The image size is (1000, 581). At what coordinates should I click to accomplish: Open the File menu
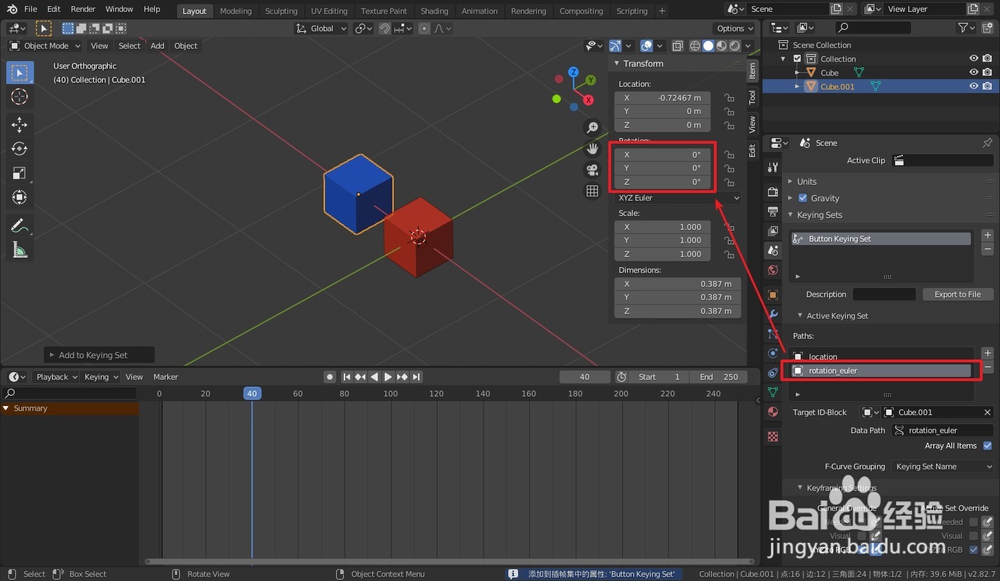[30, 10]
